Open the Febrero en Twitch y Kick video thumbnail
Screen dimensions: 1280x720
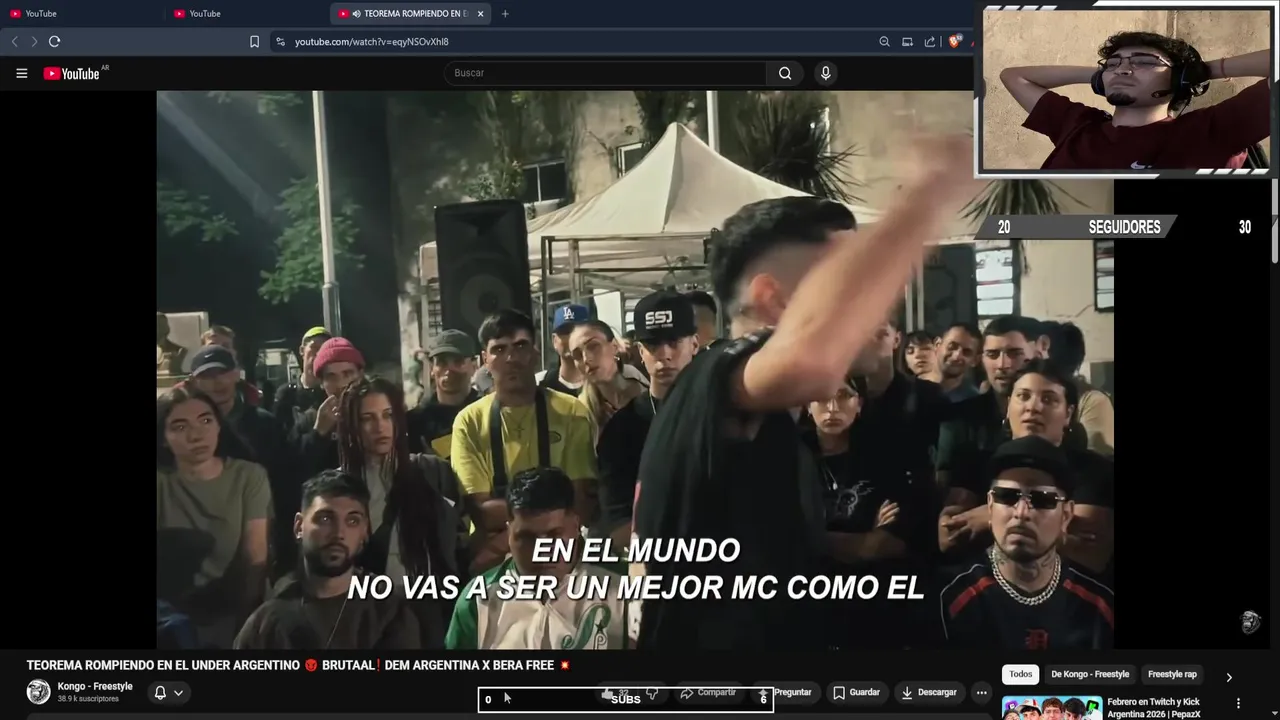pyautogui.click(x=1052, y=708)
